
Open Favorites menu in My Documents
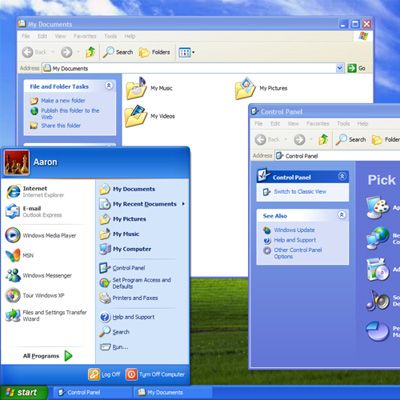point(85,36)
